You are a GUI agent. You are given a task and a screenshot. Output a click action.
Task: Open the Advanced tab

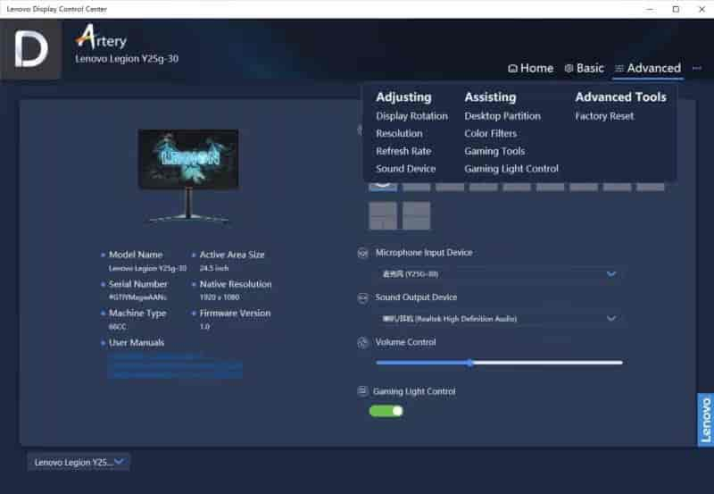(648, 68)
